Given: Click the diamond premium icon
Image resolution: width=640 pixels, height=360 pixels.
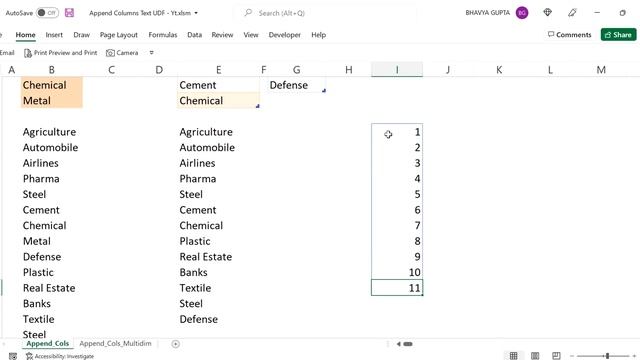Looking at the screenshot, I should pyautogui.click(x=548, y=13).
